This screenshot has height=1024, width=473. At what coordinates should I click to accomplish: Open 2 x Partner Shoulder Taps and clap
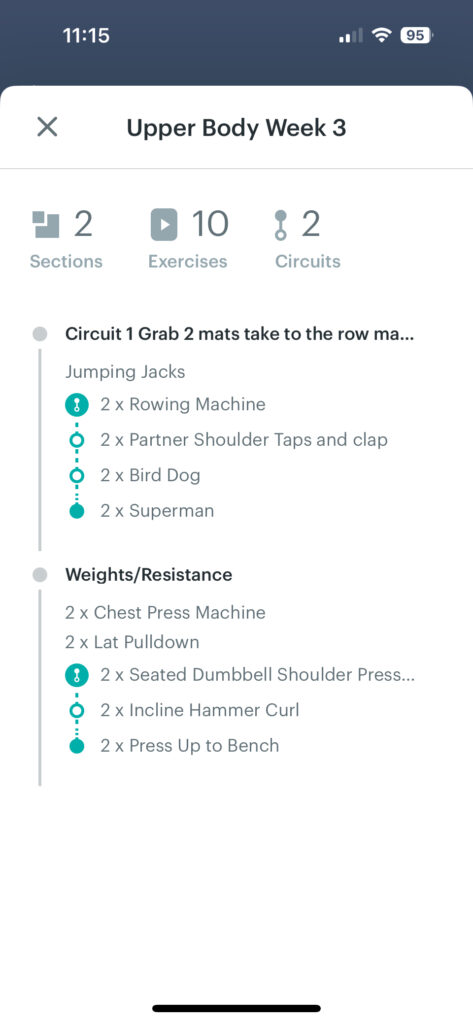[x=244, y=440]
